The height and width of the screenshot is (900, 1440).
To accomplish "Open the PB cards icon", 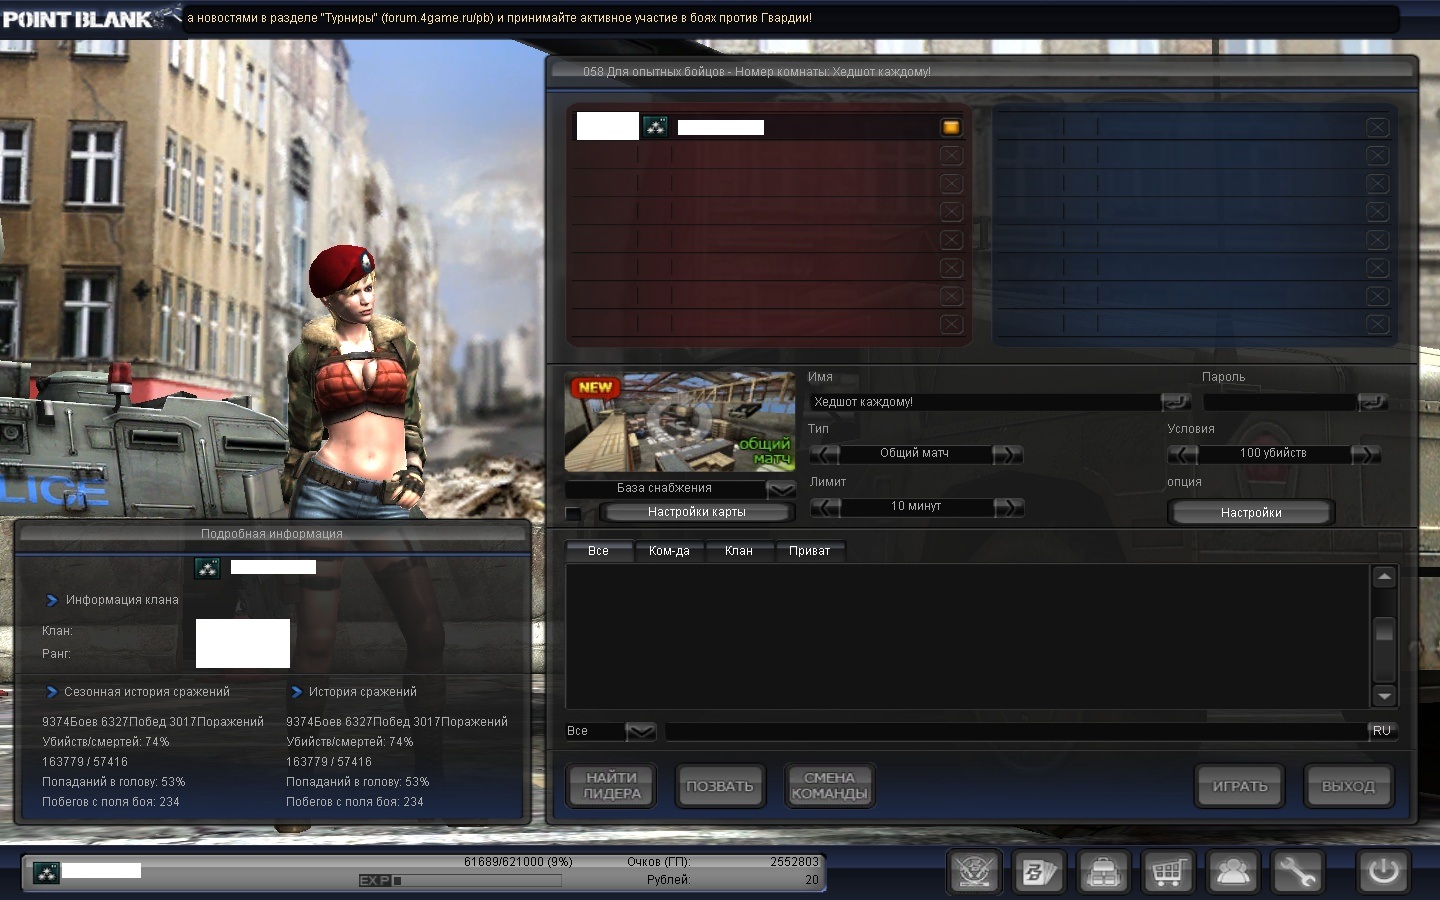I will point(1038,872).
